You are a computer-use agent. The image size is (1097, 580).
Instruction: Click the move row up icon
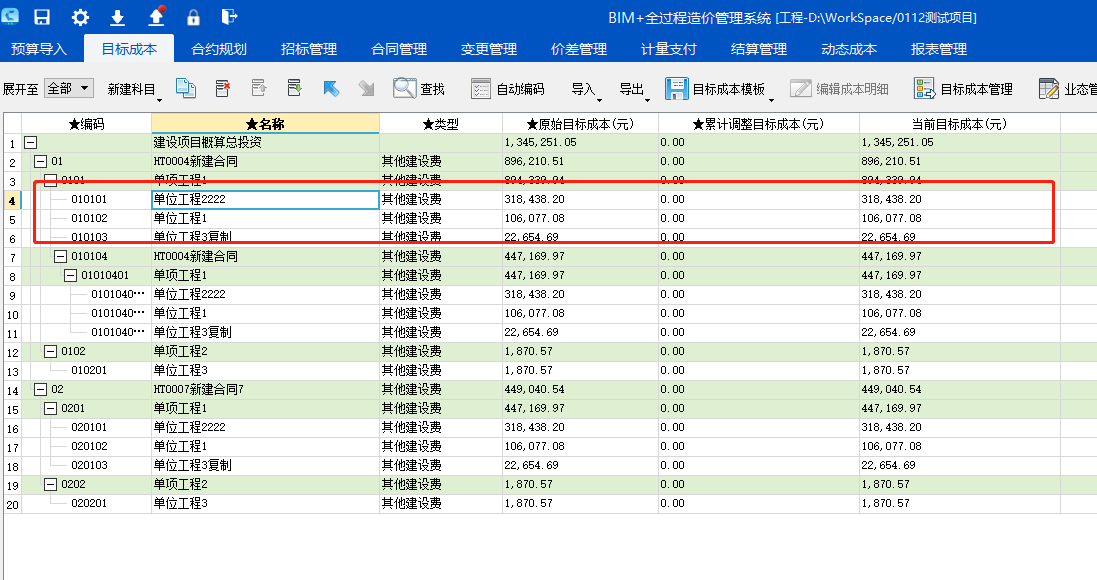point(258,88)
